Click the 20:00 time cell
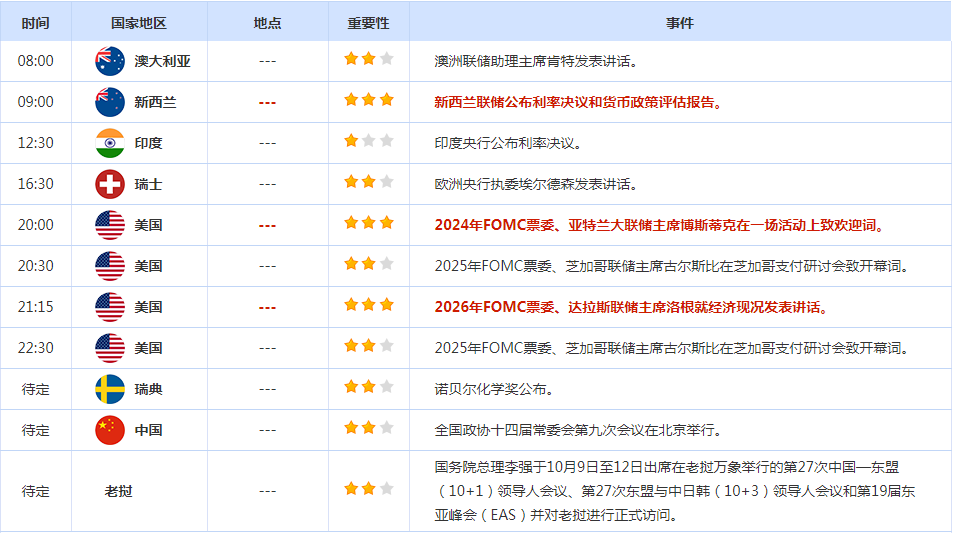 35,225
